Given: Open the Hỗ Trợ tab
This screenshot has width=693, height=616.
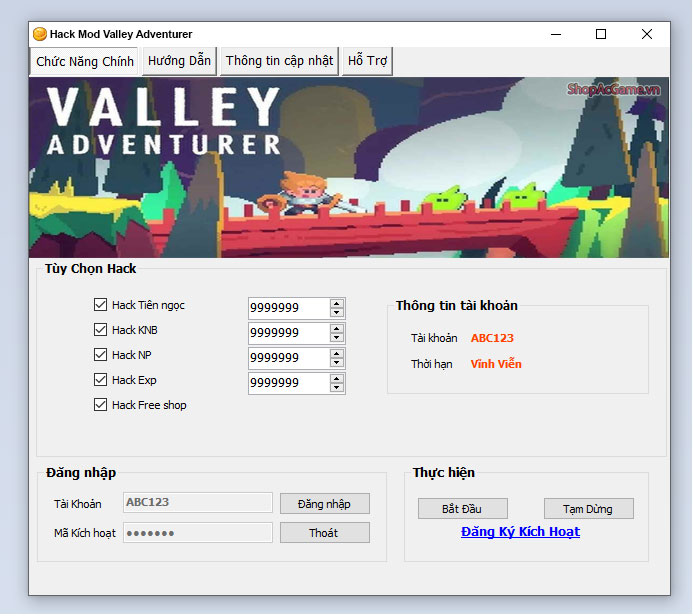Looking at the screenshot, I should (367, 61).
